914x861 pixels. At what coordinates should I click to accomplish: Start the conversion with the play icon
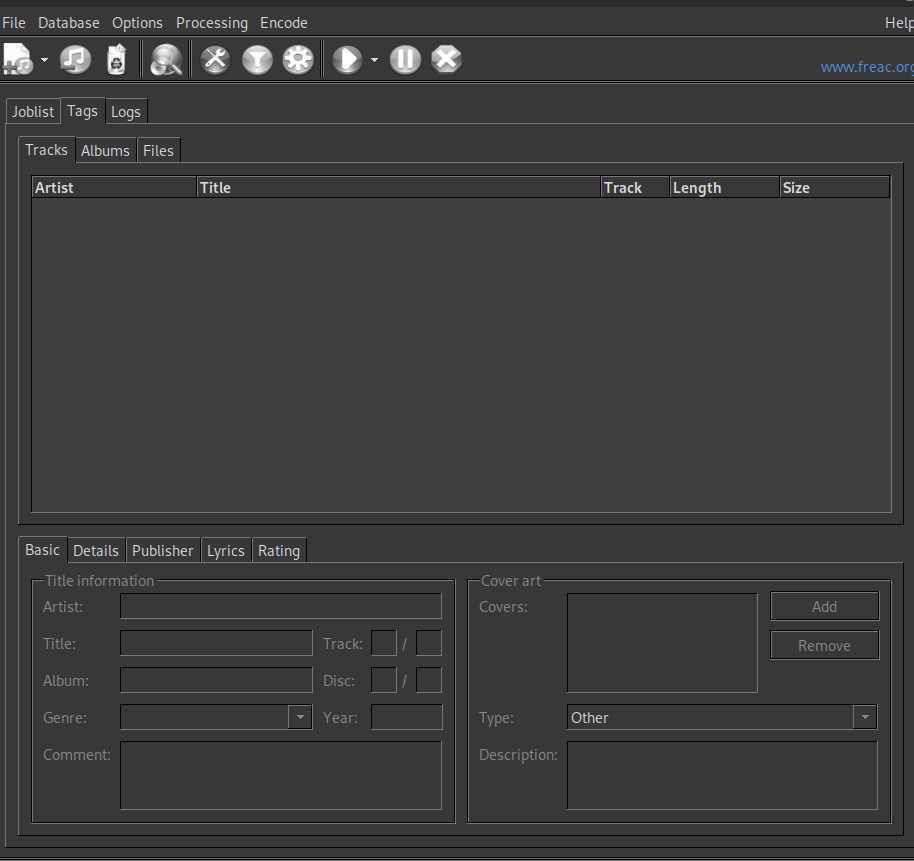tap(348, 59)
